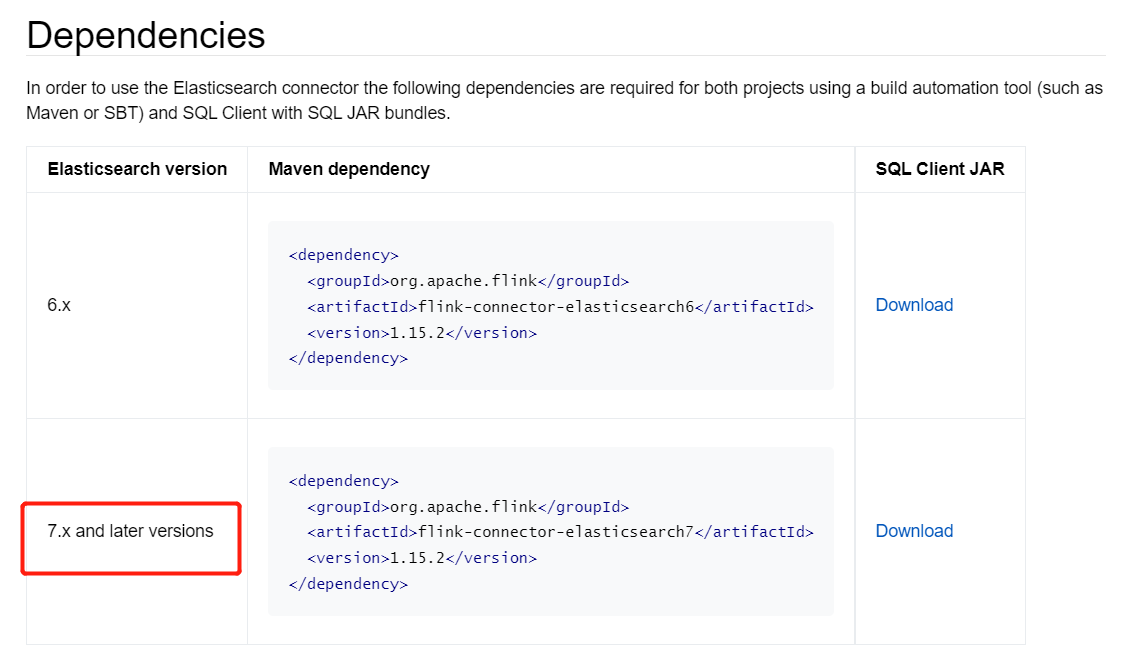Screen dimensions: 1134x651
Task: Open the Download link for Elasticsearch 6.x
Action: point(914,305)
